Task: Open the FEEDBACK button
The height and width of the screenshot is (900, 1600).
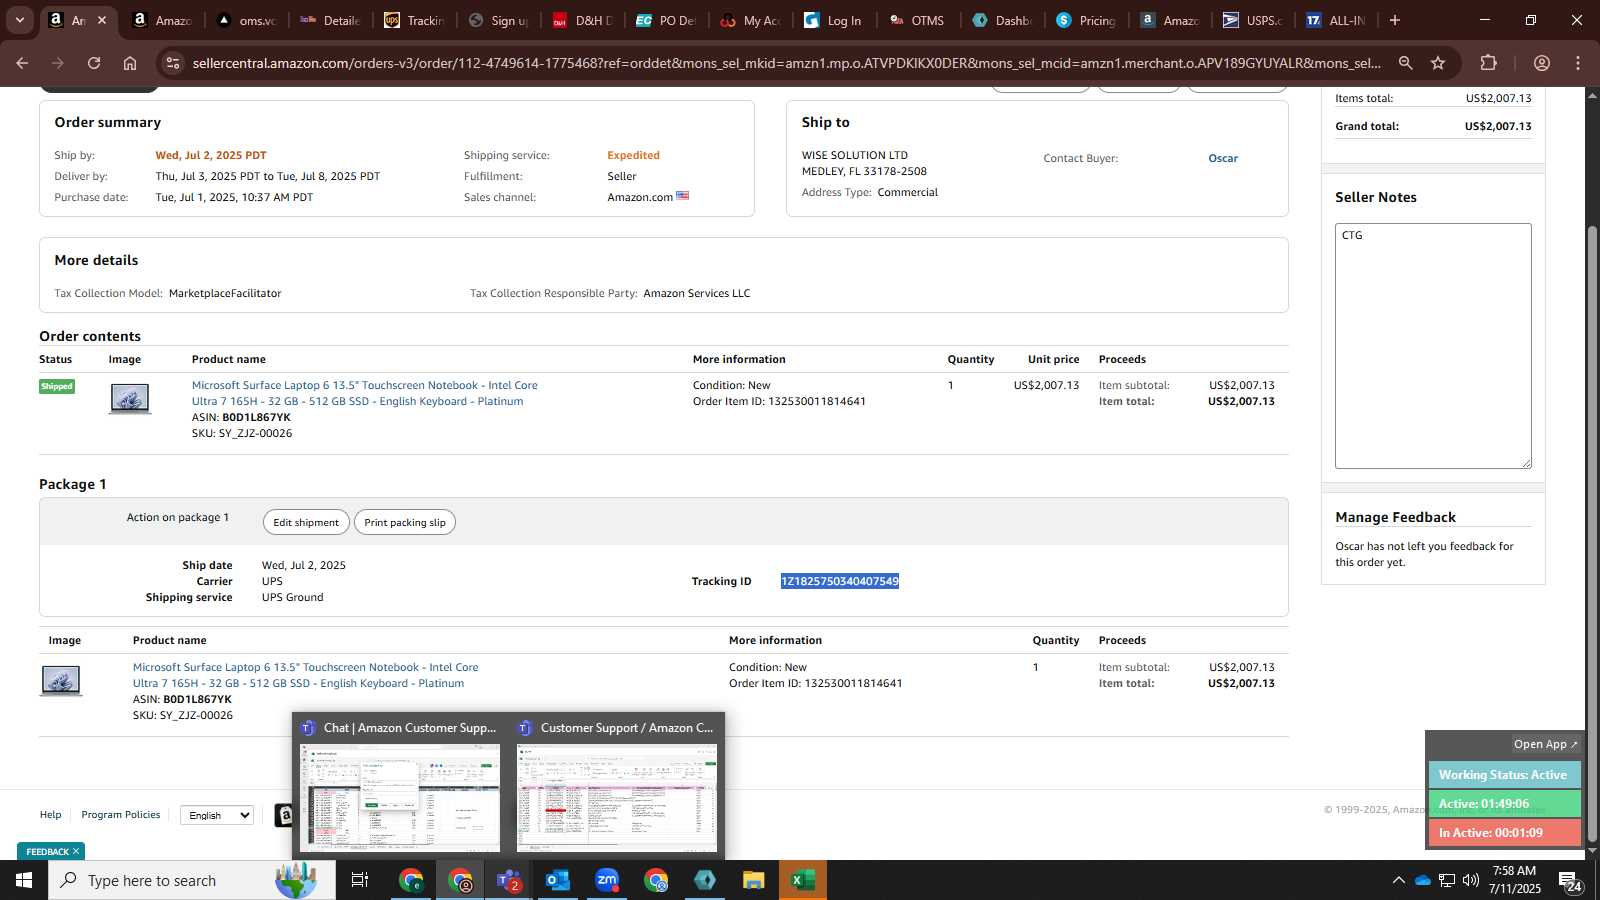Action: point(47,851)
